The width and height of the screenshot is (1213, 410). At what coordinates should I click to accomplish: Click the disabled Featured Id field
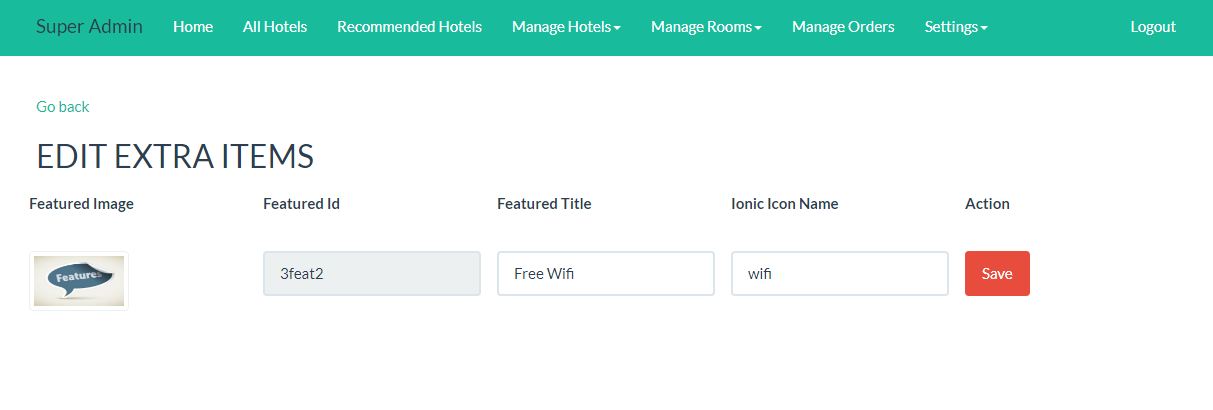click(x=372, y=273)
